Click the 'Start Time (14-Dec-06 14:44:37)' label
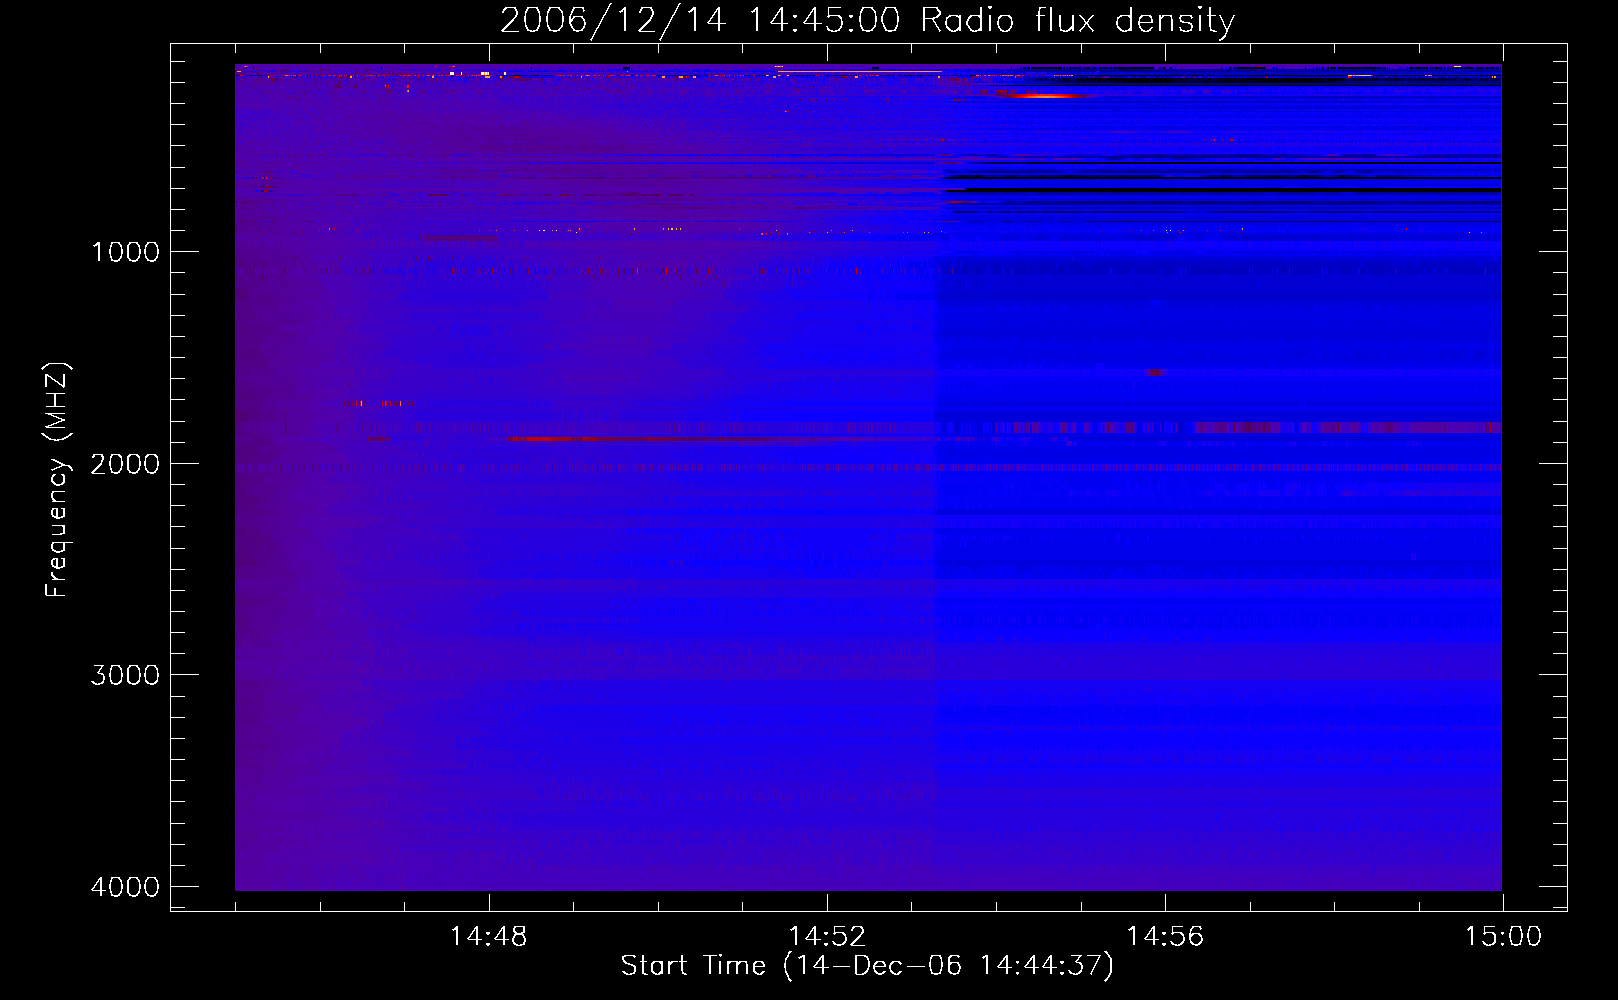This screenshot has height=1000, width=1618. (x=867, y=966)
